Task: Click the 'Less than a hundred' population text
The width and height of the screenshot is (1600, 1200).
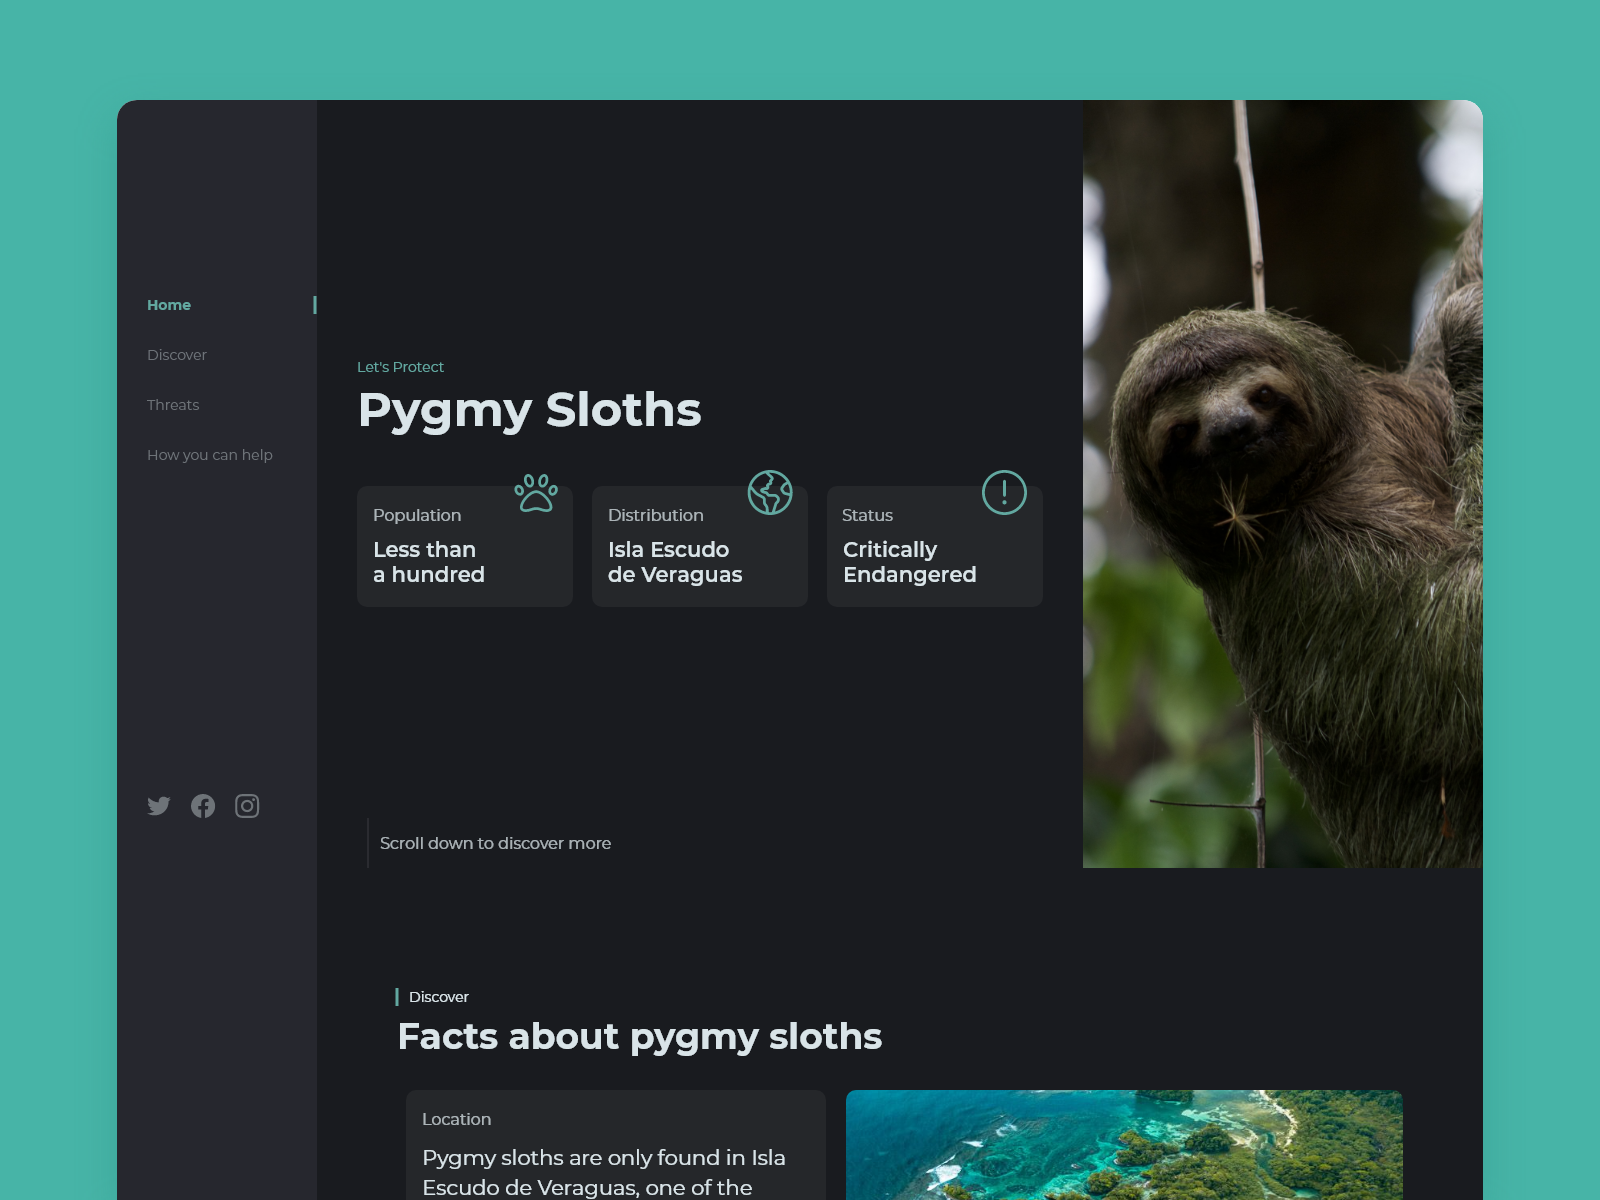Action: coord(429,562)
